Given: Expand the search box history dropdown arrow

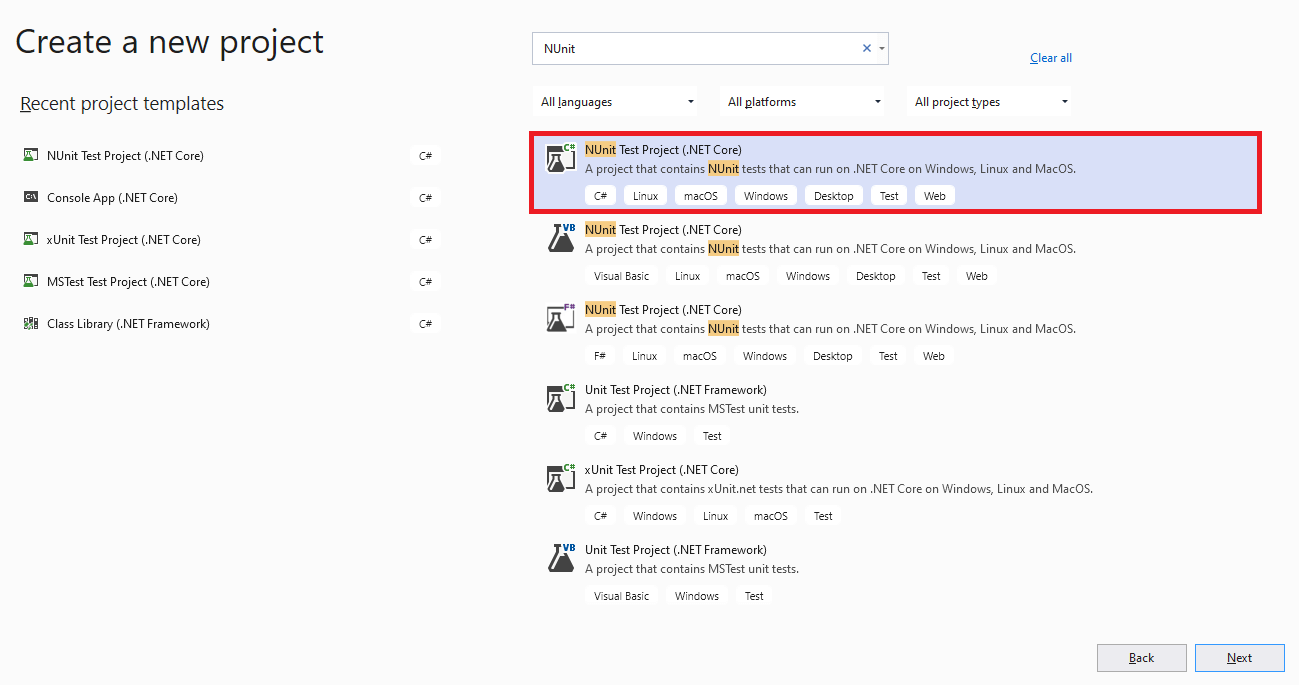Looking at the screenshot, I should [x=882, y=48].
